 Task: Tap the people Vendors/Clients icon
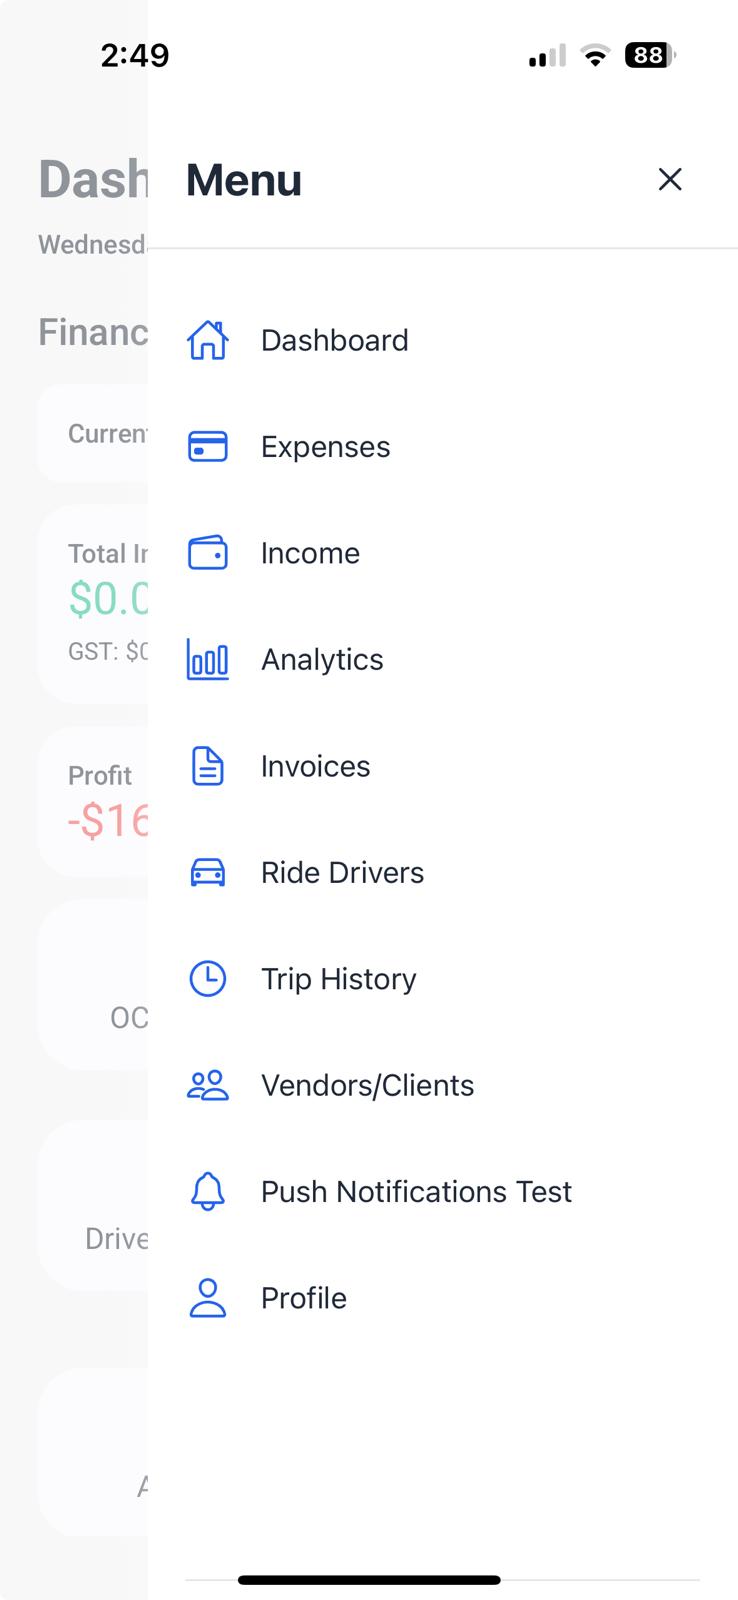click(x=208, y=1085)
